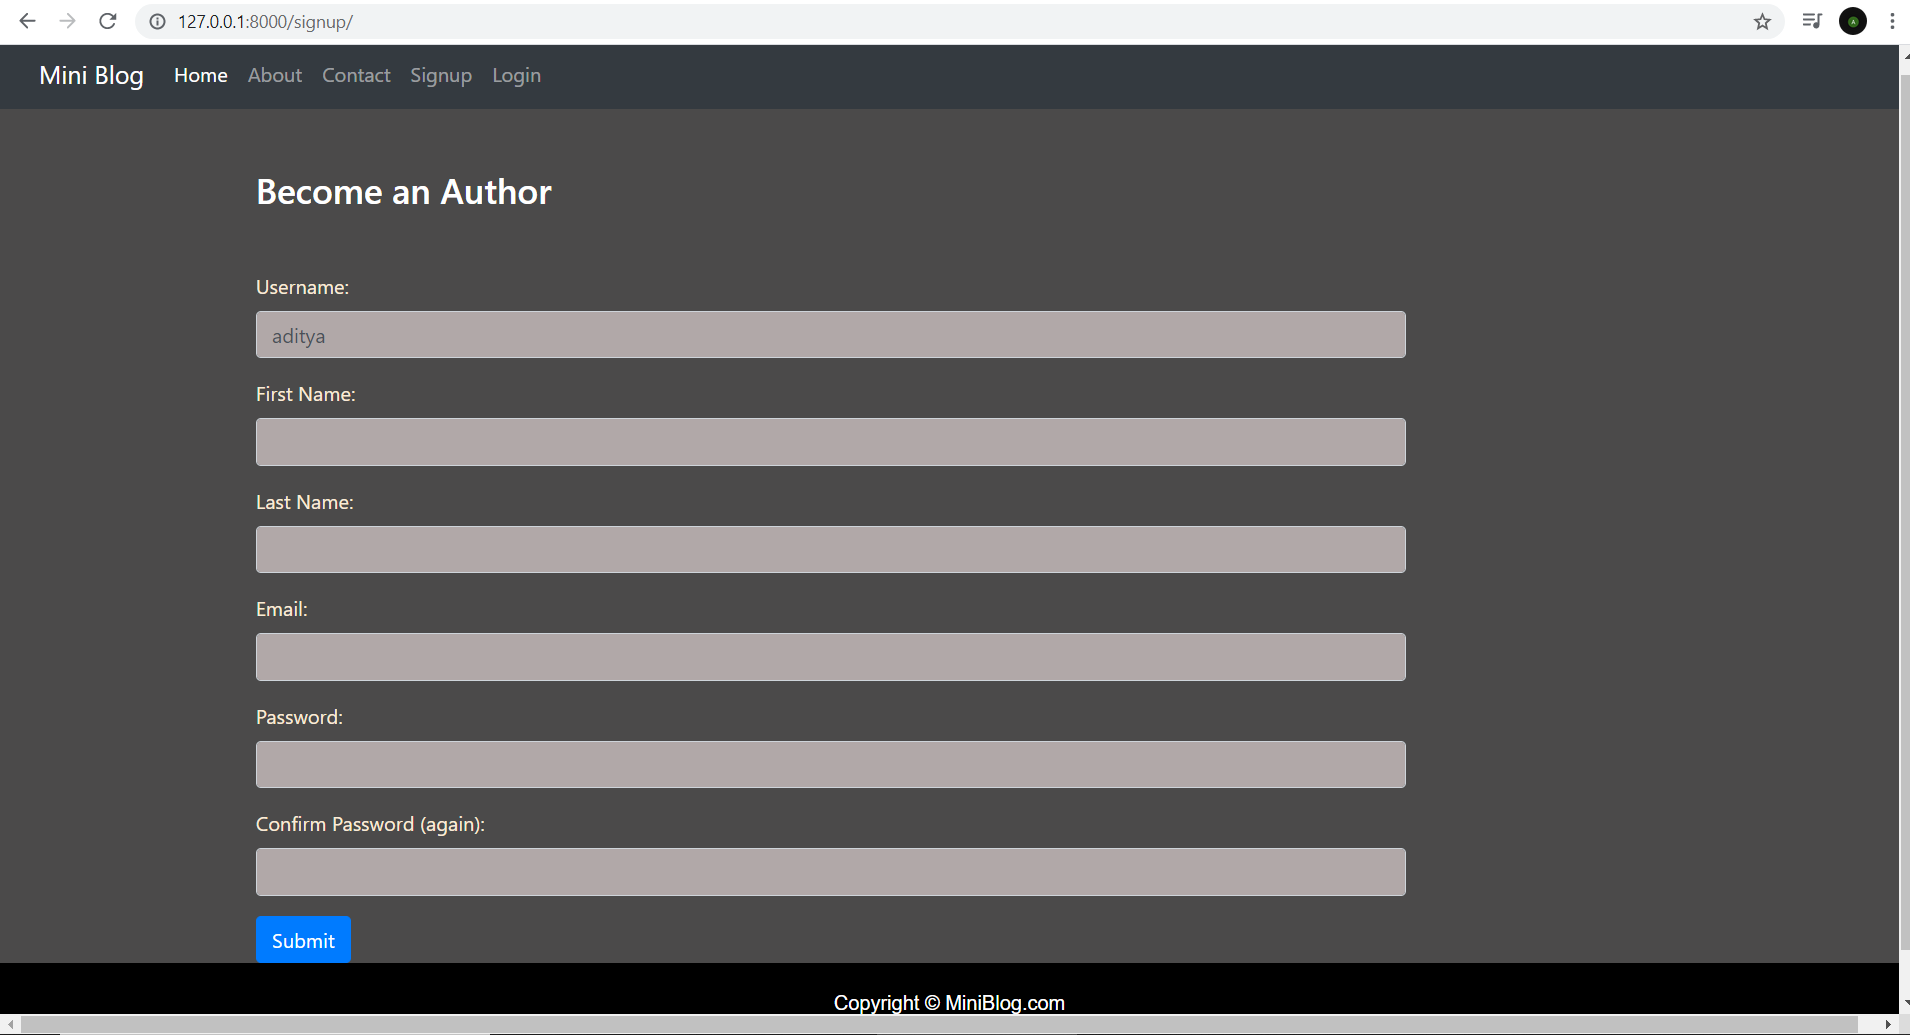Image resolution: width=1910 pixels, height=1035 pixels.
Task: Click the horizontal scrollbar at bottom
Action: (x=940, y=1025)
